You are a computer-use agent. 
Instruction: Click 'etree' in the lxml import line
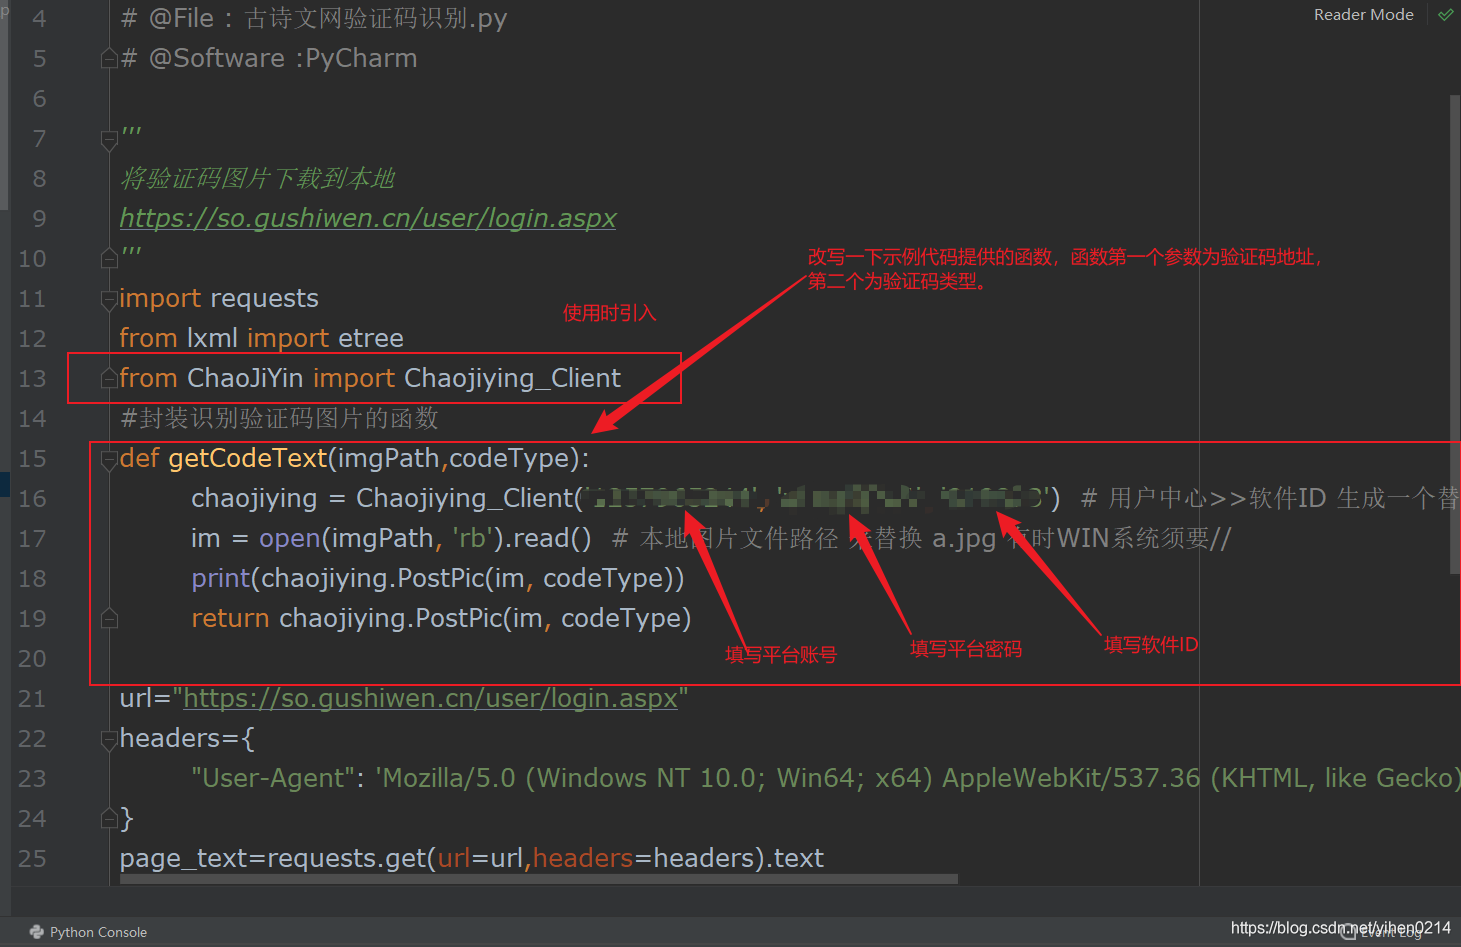pyautogui.click(x=371, y=338)
